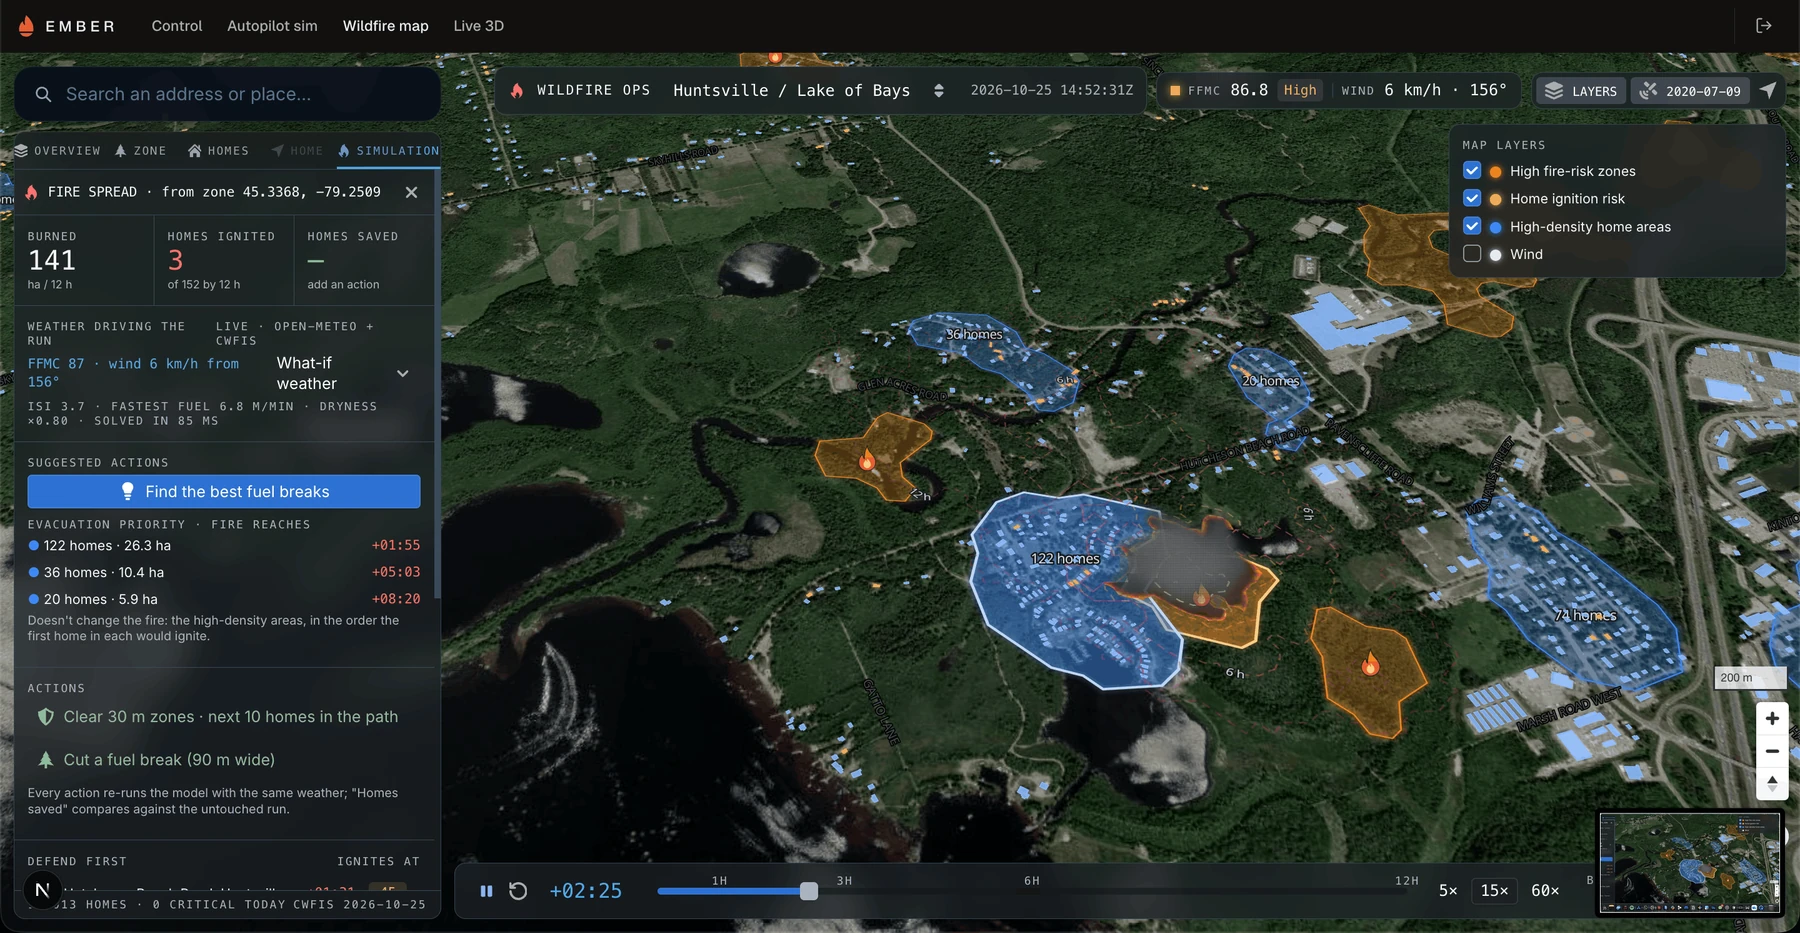The width and height of the screenshot is (1800, 933).
Task: Click the locate-me arrow icon
Action: pyautogui.click(x=1768, y=90)
